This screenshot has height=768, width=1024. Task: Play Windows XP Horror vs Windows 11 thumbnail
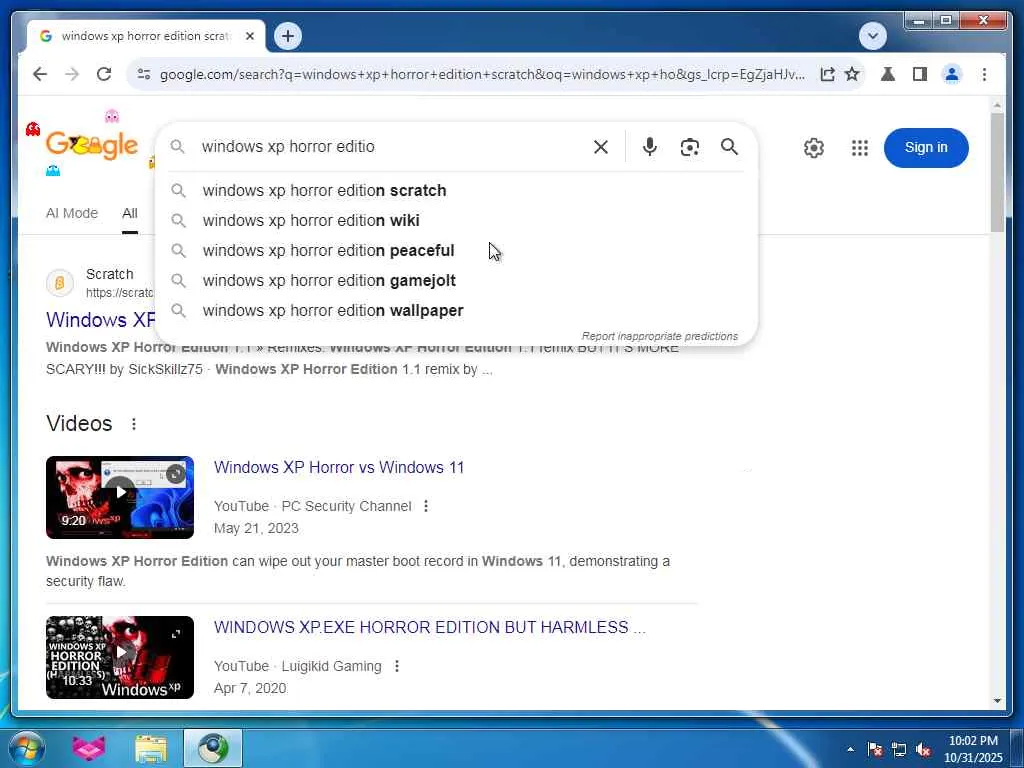(x=120, y=498)
